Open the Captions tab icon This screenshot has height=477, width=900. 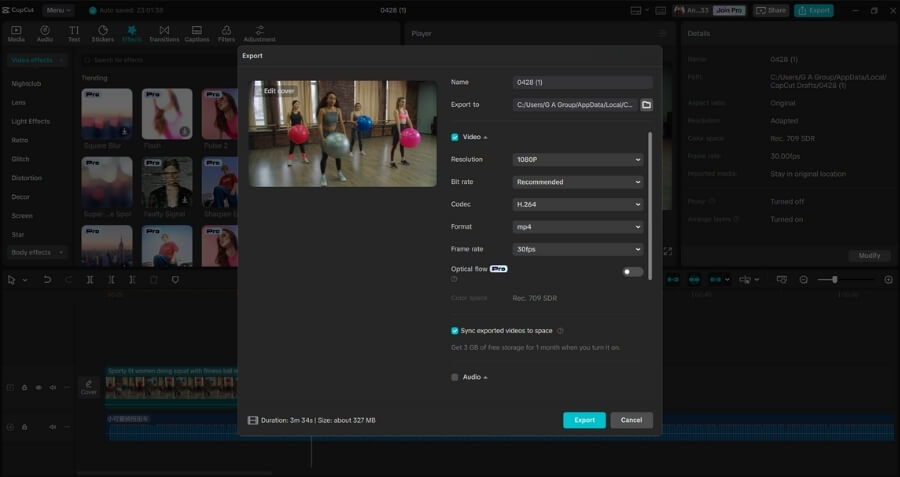tap(197, 34)
